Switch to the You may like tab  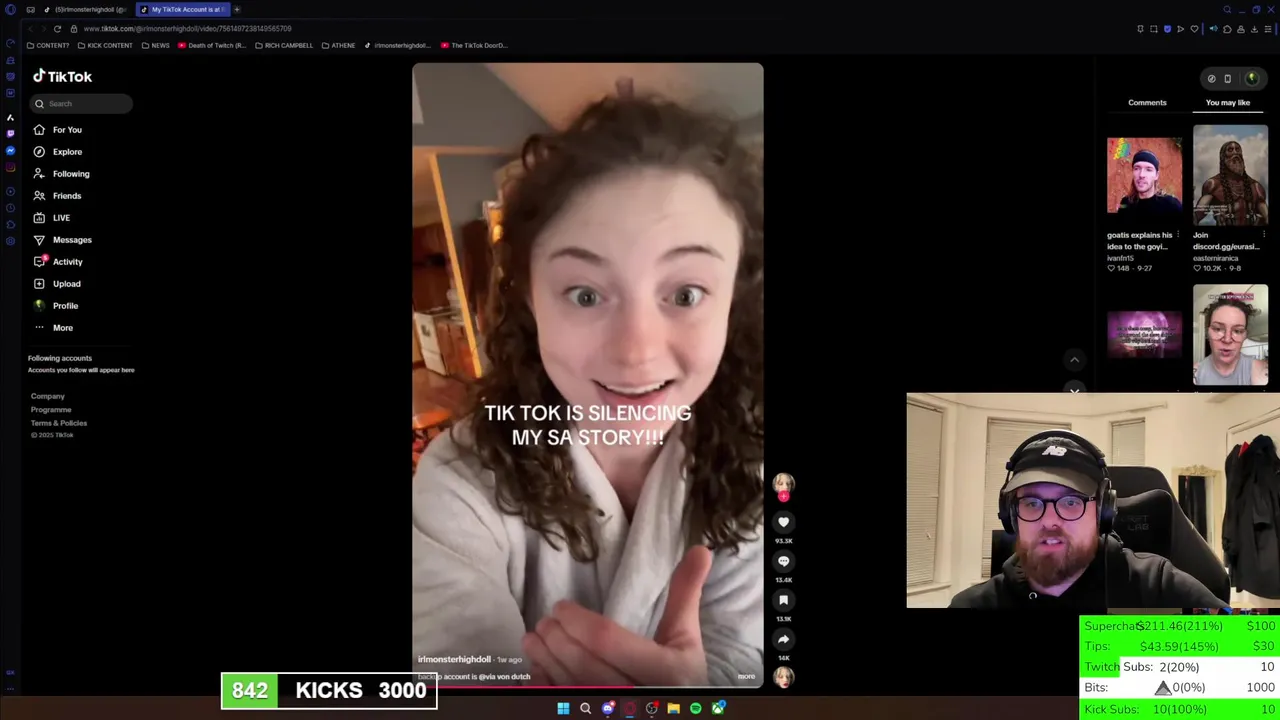point(1228,102)
